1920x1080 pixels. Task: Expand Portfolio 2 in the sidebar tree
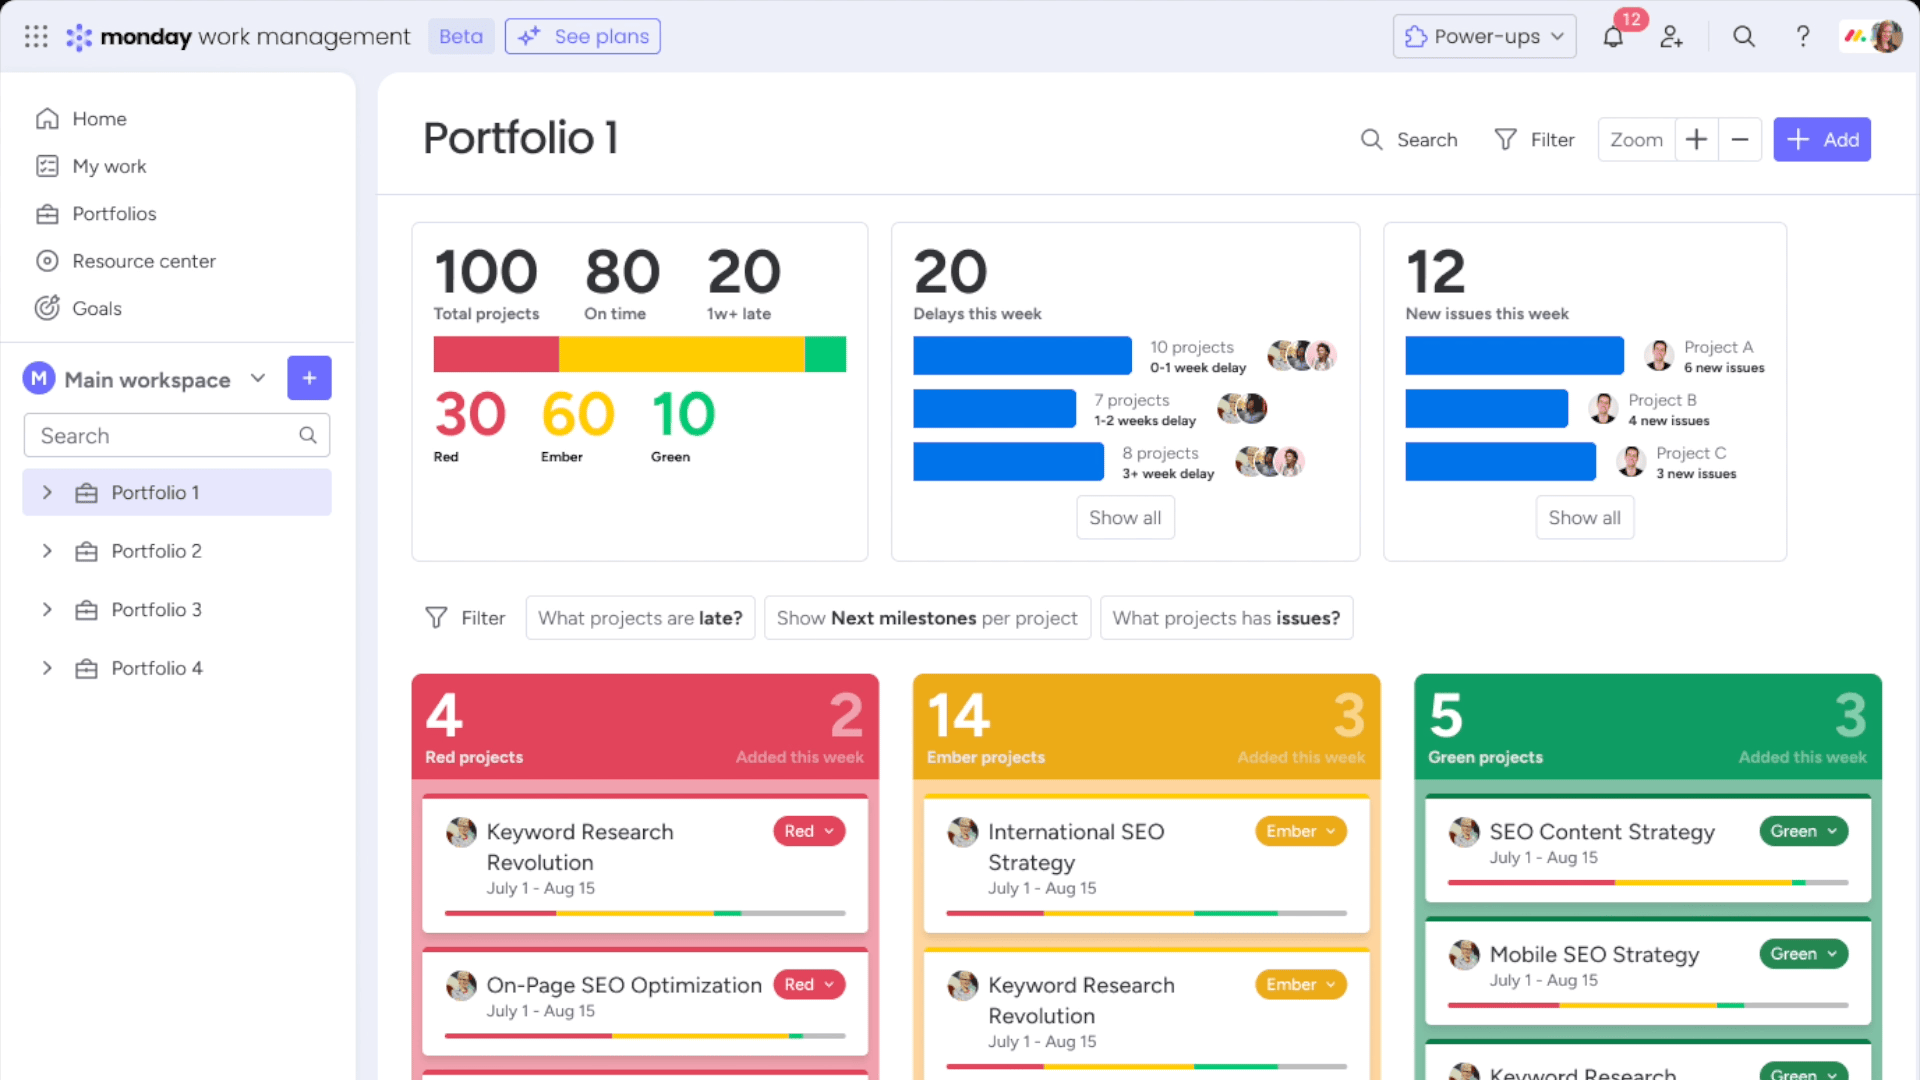47,551
